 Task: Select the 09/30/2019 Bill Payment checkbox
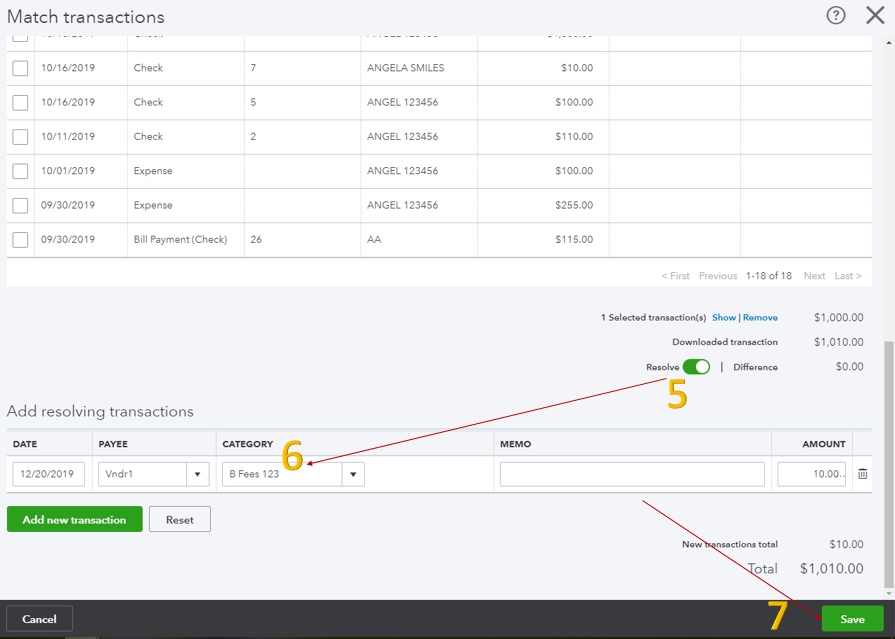coord(21,239)
